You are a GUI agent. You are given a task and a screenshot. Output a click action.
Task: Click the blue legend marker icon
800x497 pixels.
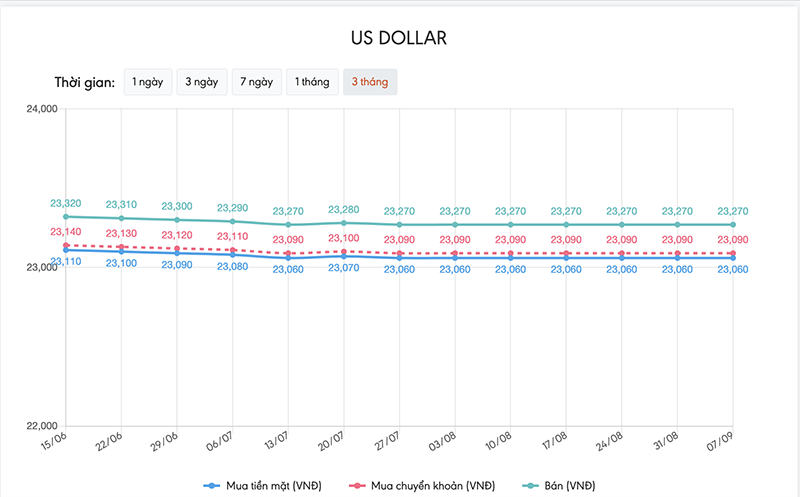(212, 485)
